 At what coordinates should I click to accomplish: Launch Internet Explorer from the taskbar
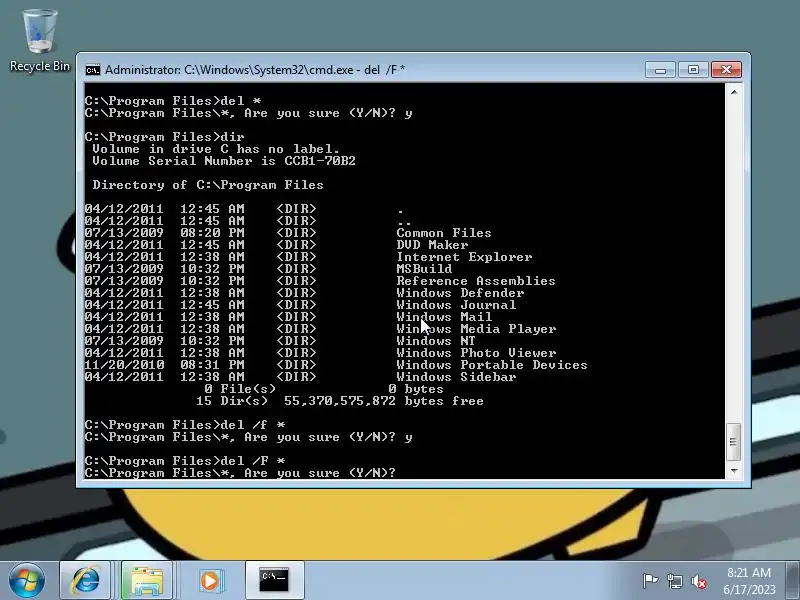point(85,580)
